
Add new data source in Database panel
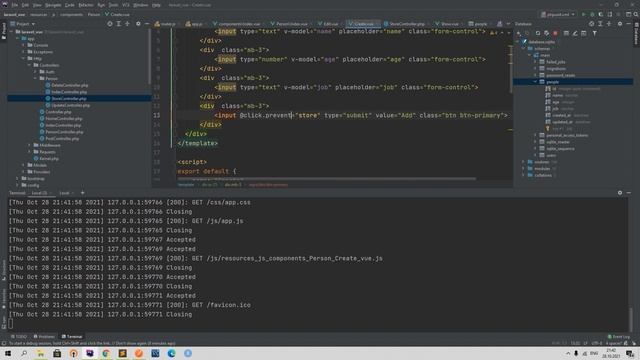[x=519, y=33]
